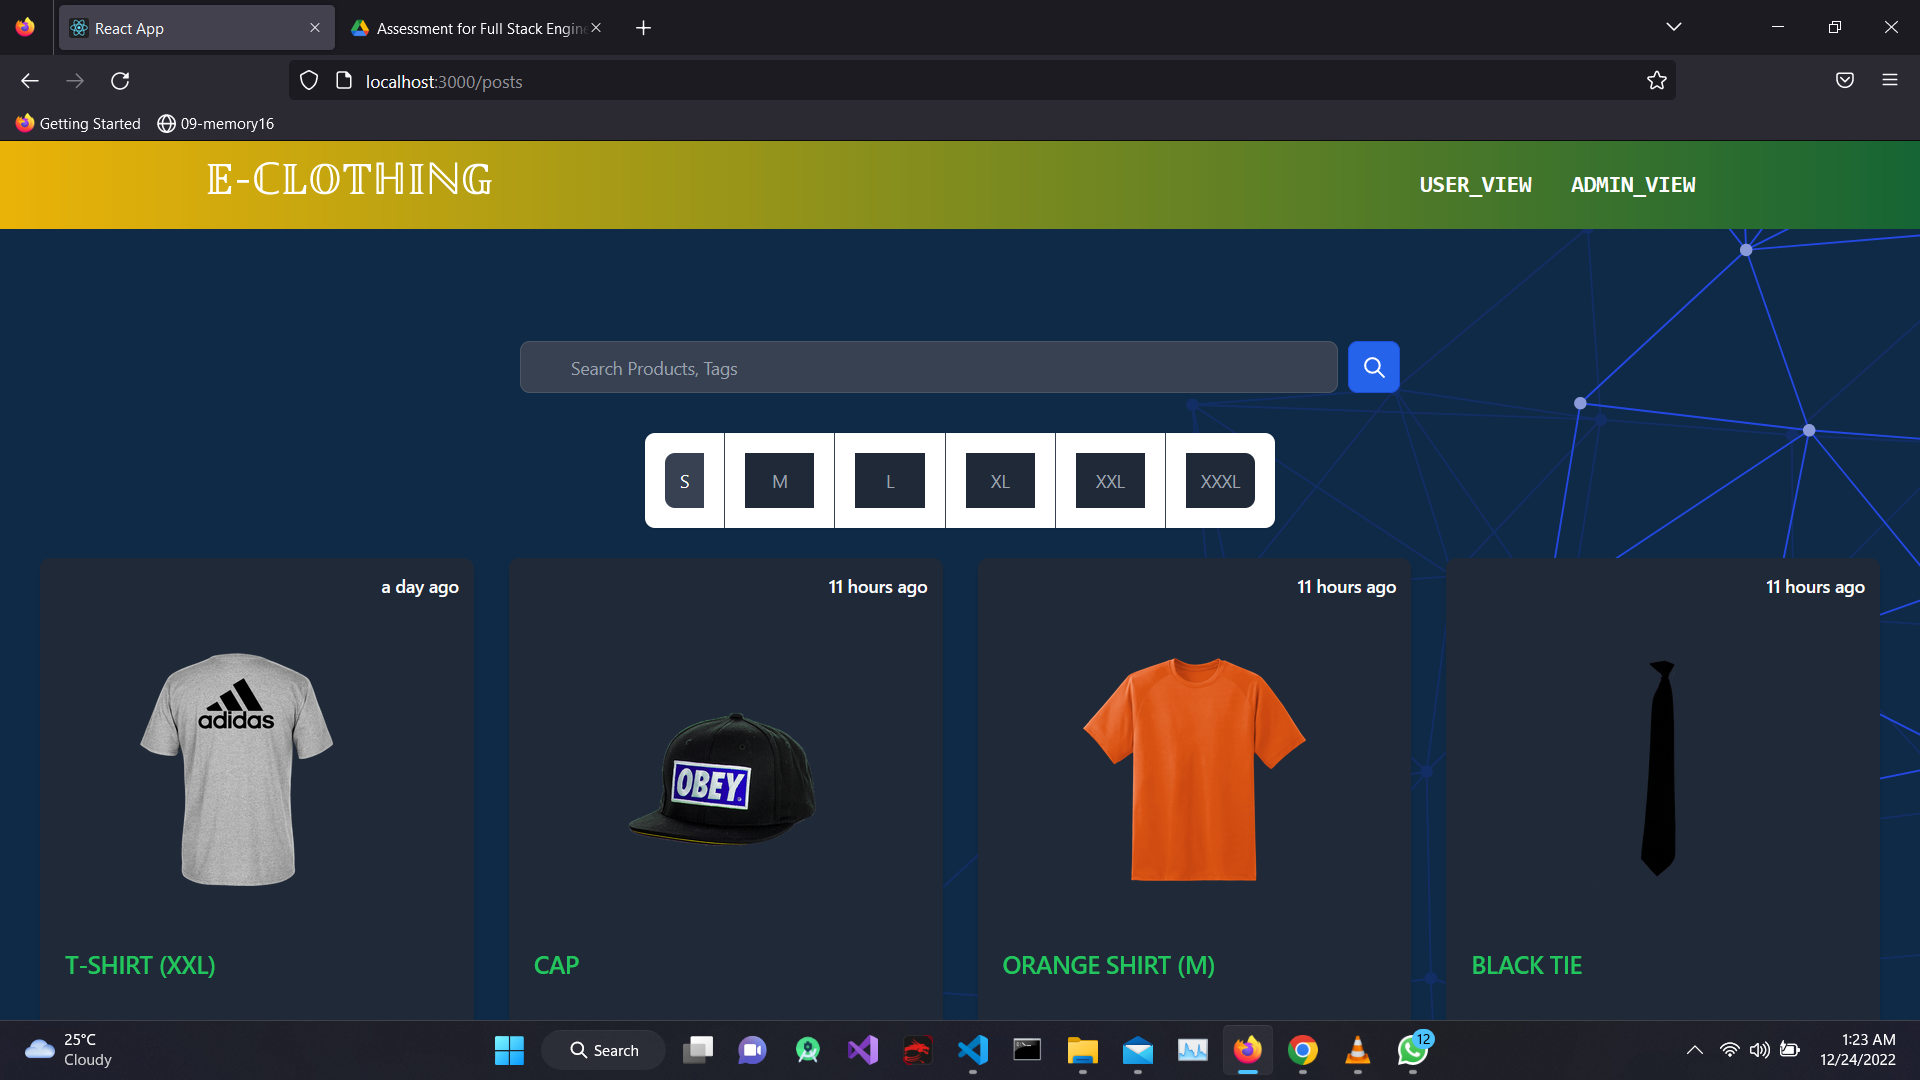Open VLC media player from the taskbar
Screen dimensions: 1920x1080
click(x=1357, y=1050)
